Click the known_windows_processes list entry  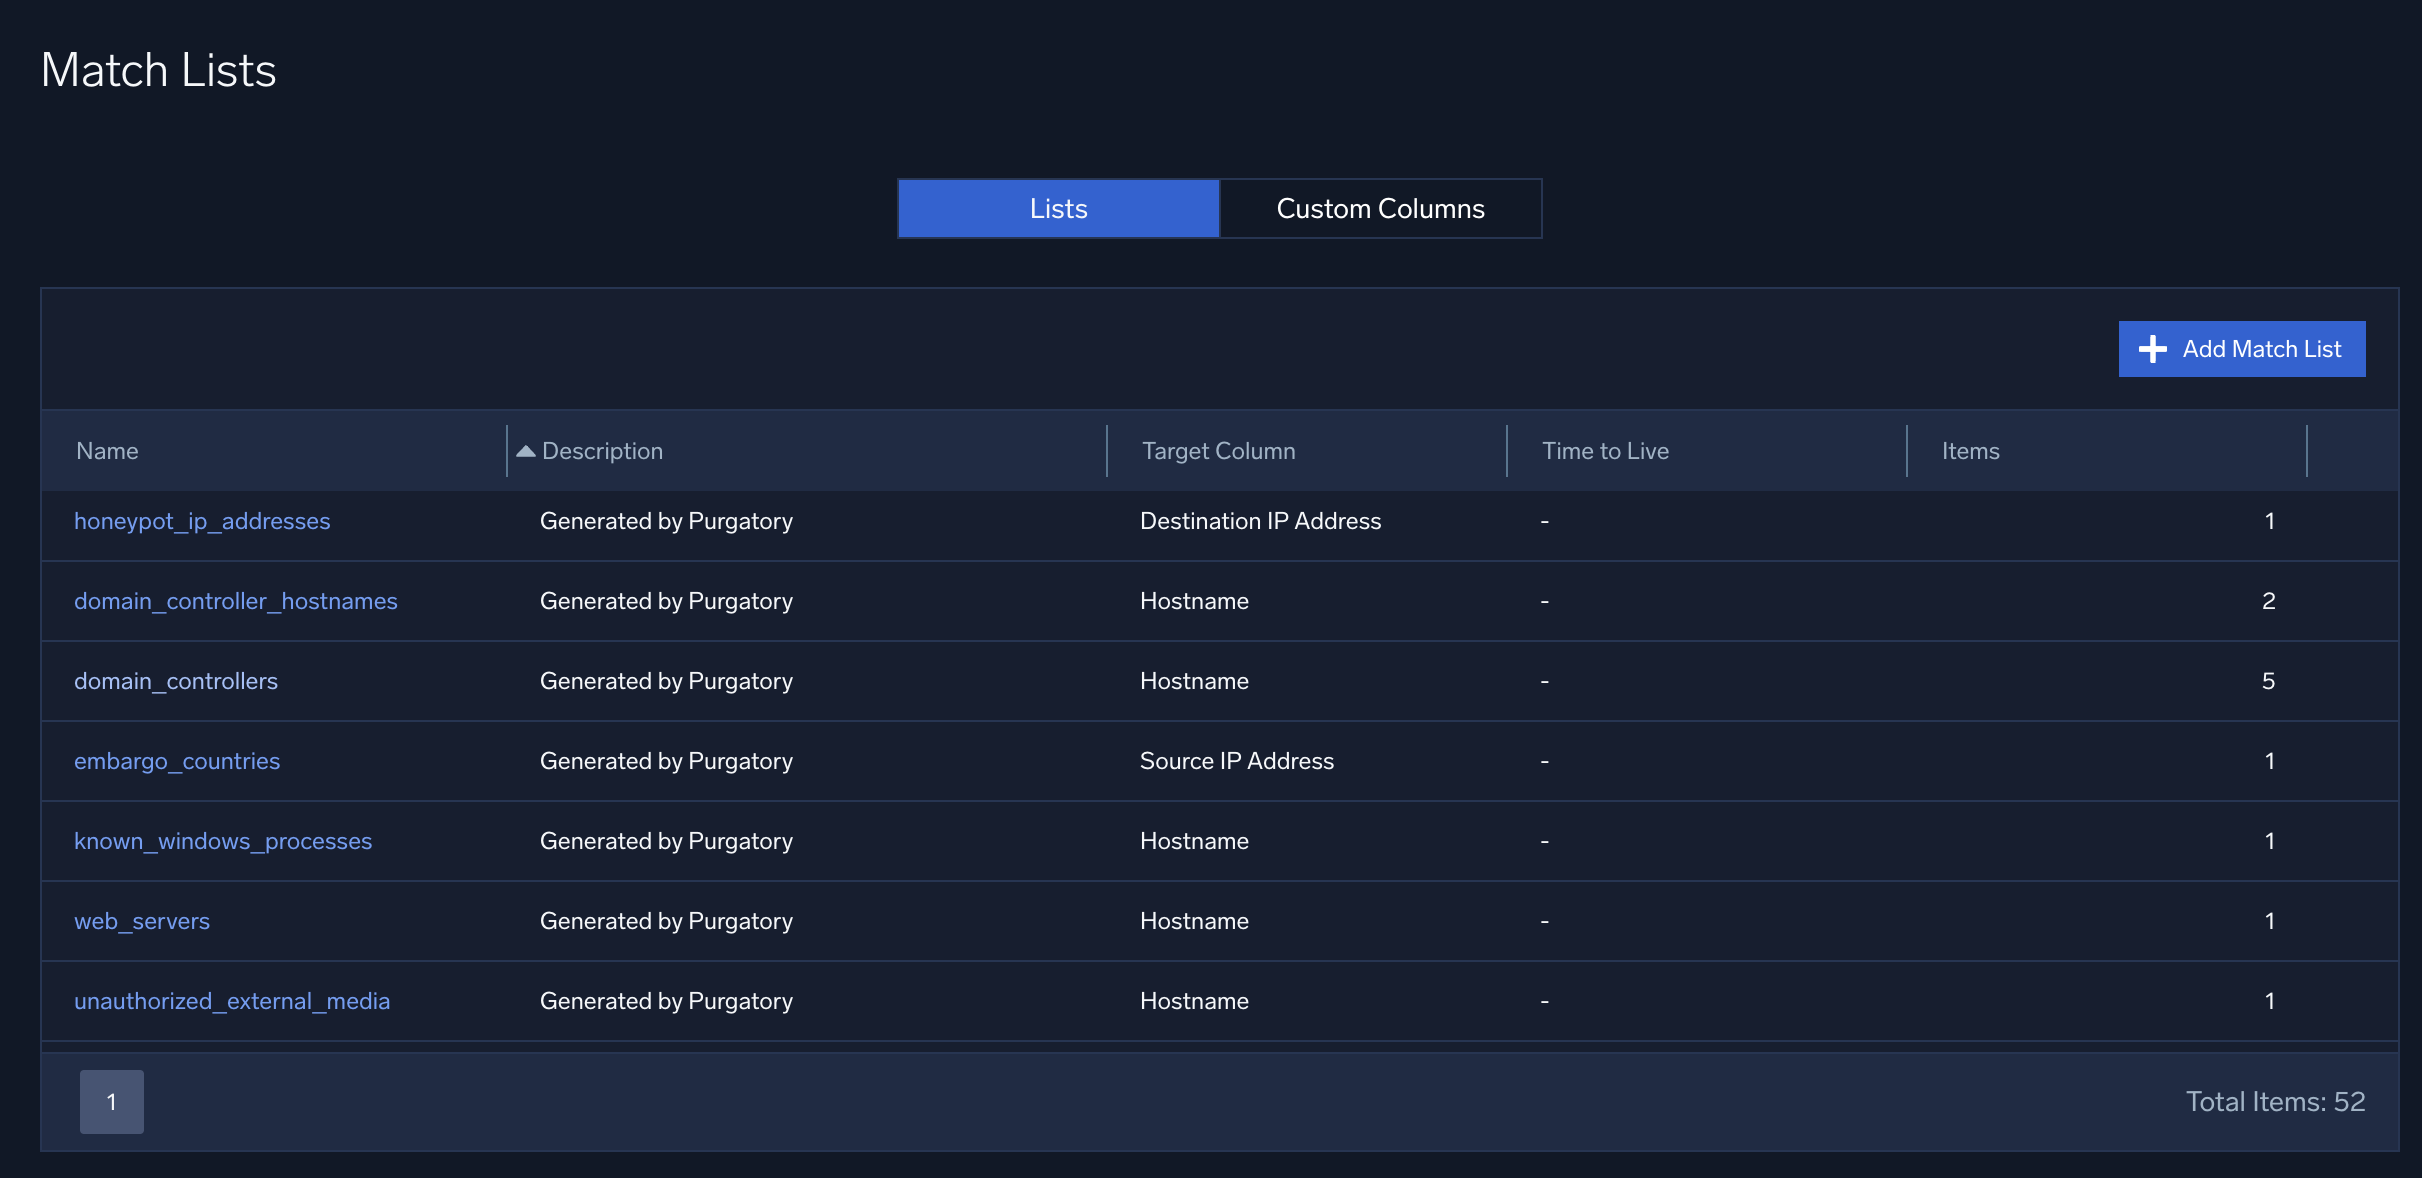222,840
